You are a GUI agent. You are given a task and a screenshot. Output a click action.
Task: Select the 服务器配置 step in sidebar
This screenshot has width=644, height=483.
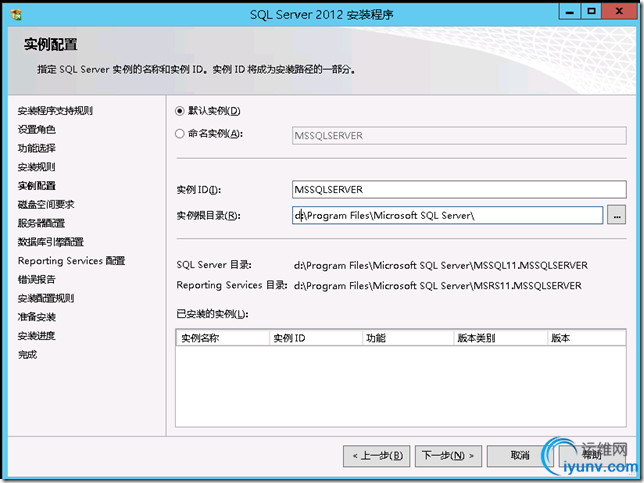(x=41, y=223)
